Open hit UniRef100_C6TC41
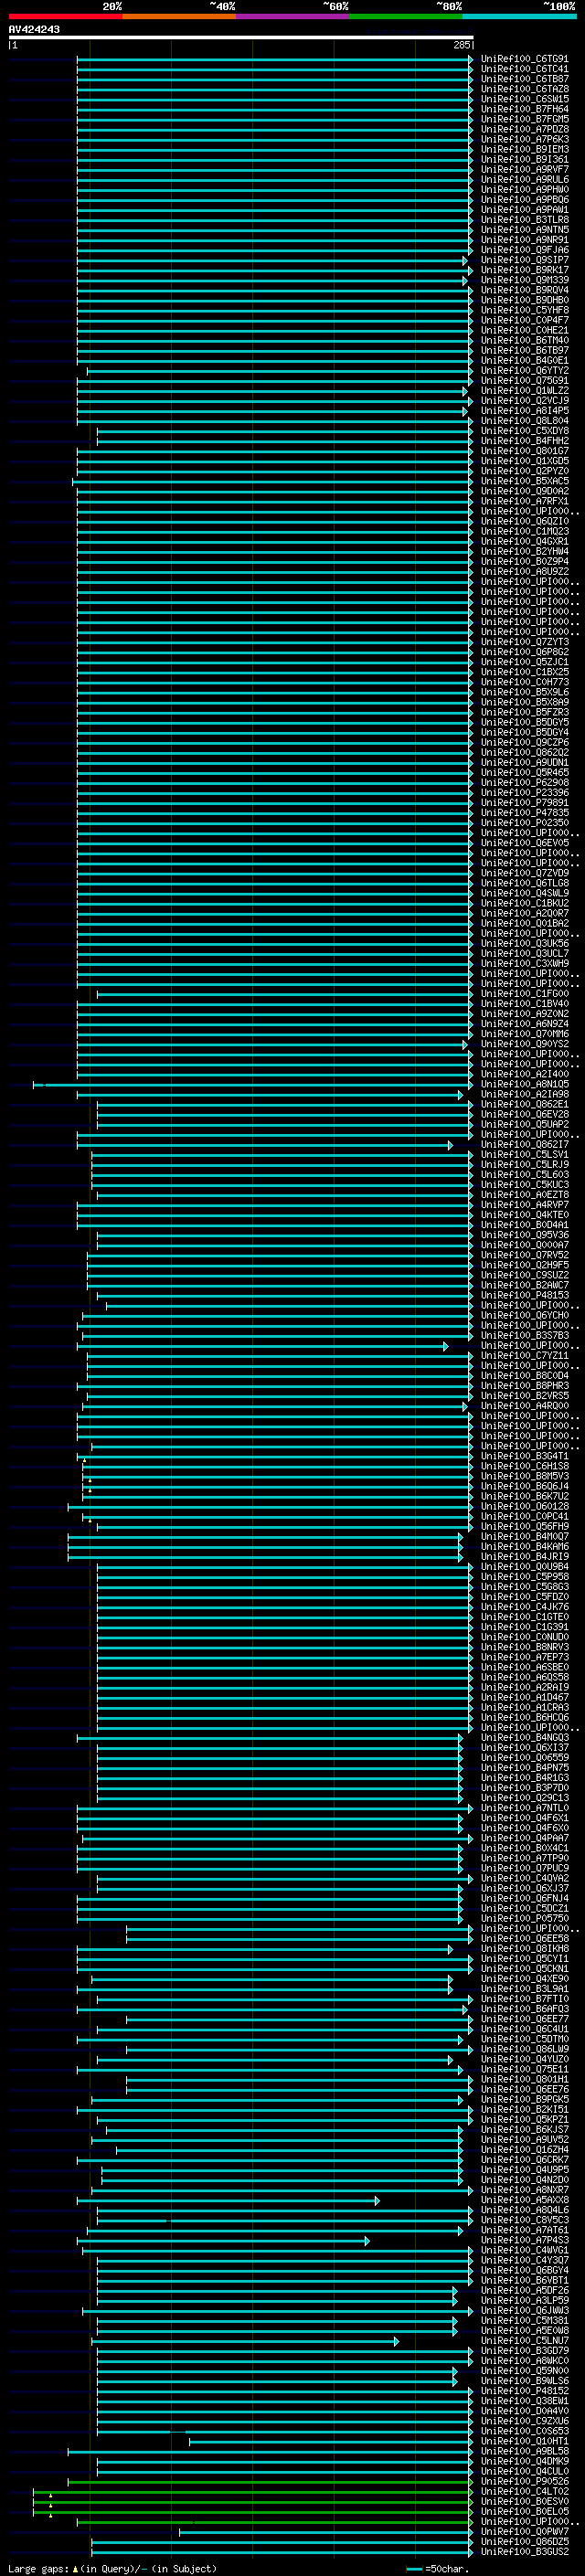This screenshot has height=2576, width=585. coord(524,69)
